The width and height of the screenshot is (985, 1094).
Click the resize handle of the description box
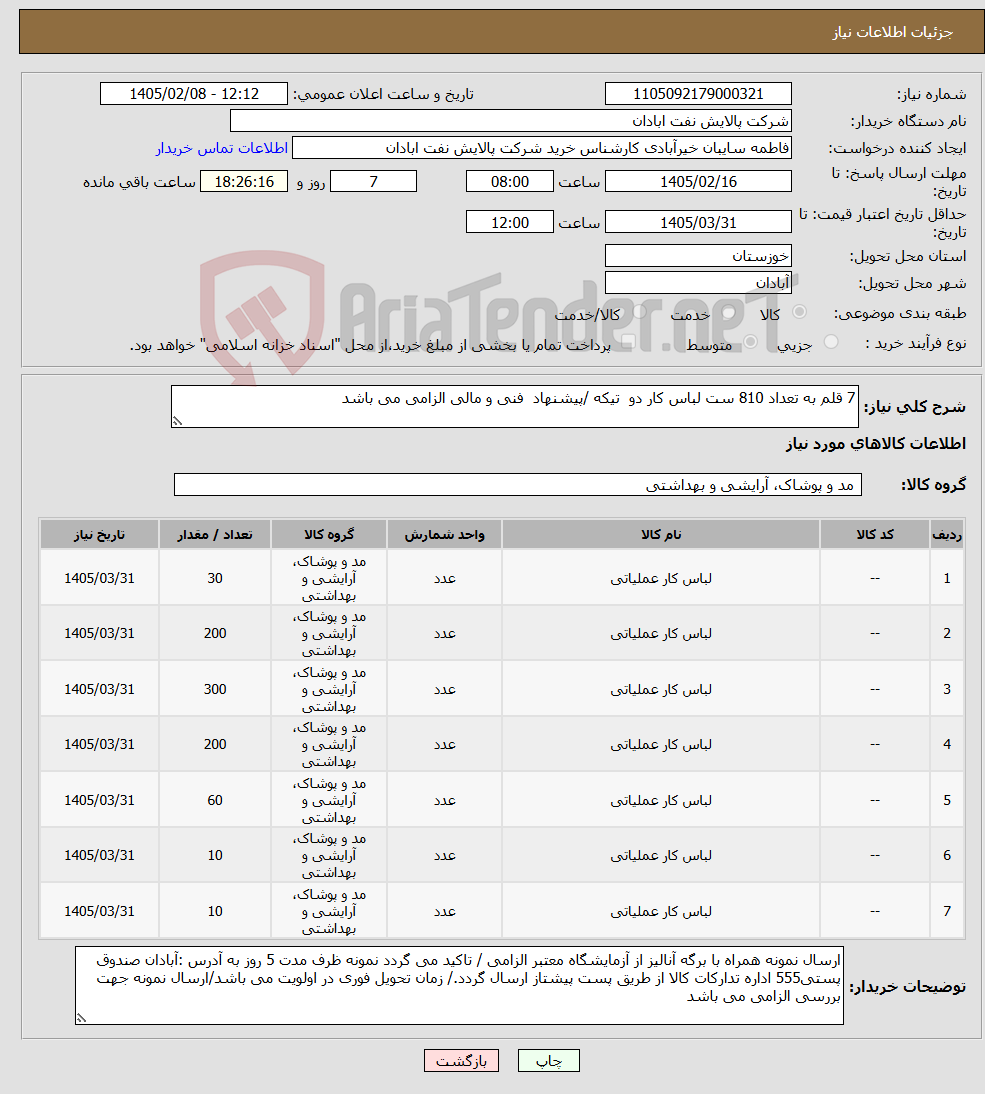coord(177,421)
